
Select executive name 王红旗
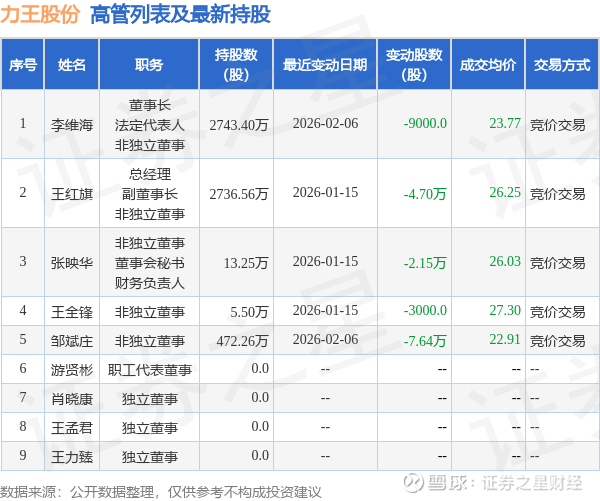click(x=72, y=194)
